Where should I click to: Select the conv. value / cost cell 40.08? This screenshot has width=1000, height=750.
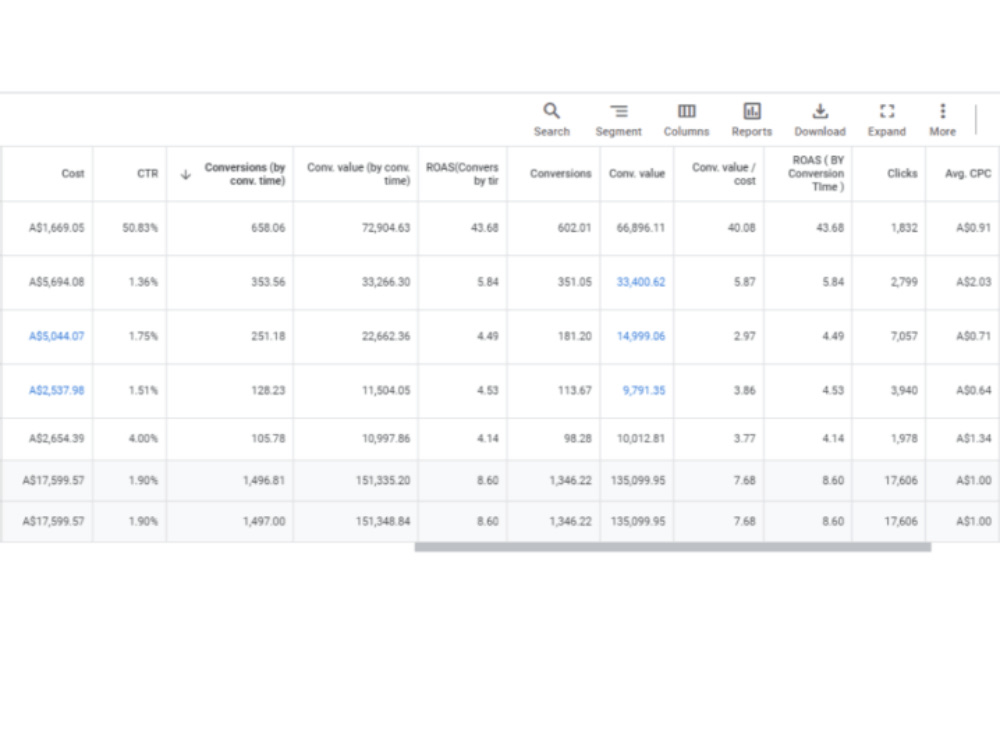point(742,228)
